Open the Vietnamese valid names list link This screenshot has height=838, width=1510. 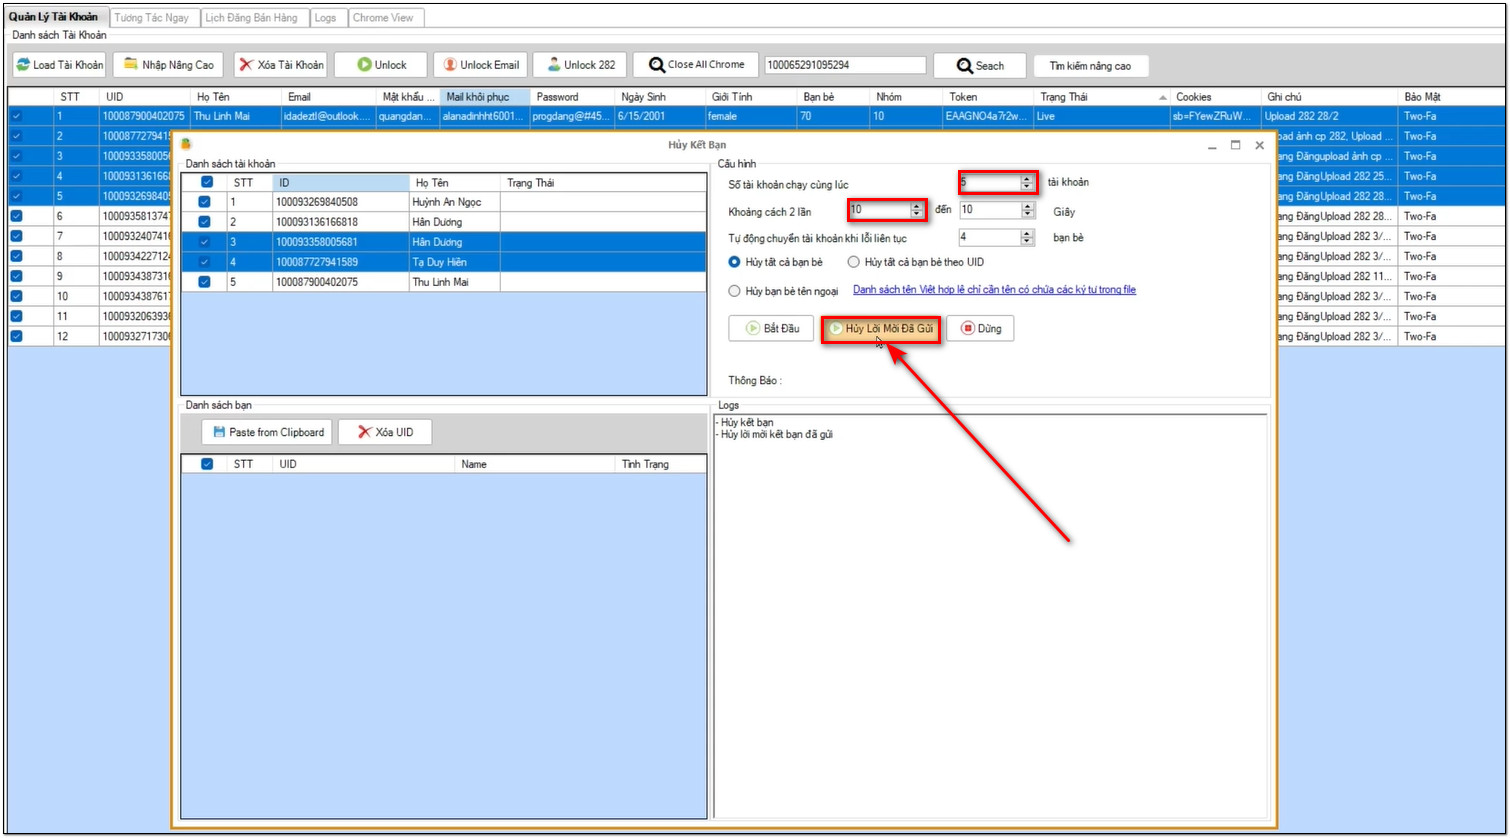(x=994, y=290)
